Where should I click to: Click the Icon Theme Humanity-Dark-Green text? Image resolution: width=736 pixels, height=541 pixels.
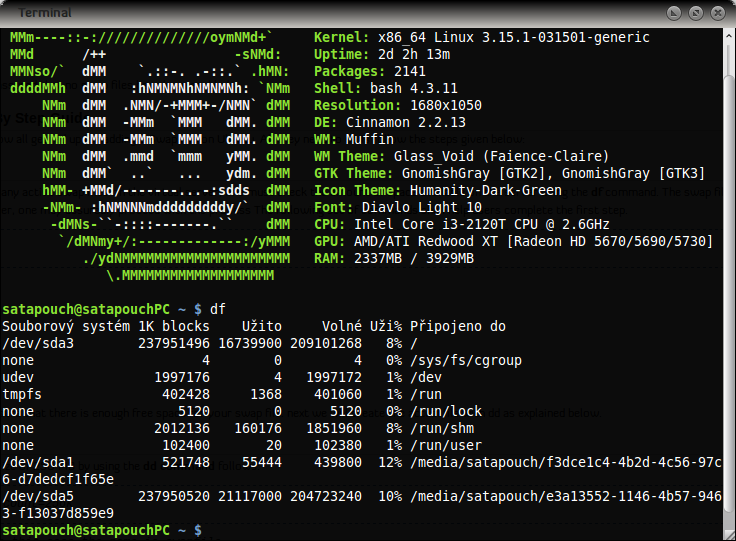[437, 190]
